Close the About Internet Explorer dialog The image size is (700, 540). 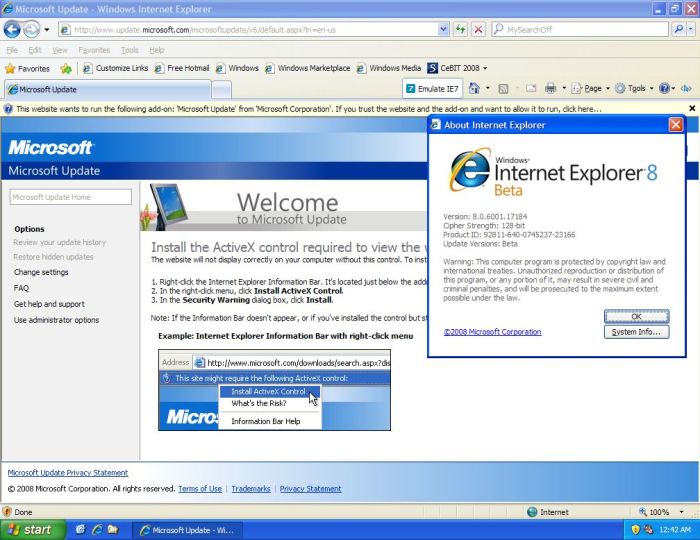(675, 125)
